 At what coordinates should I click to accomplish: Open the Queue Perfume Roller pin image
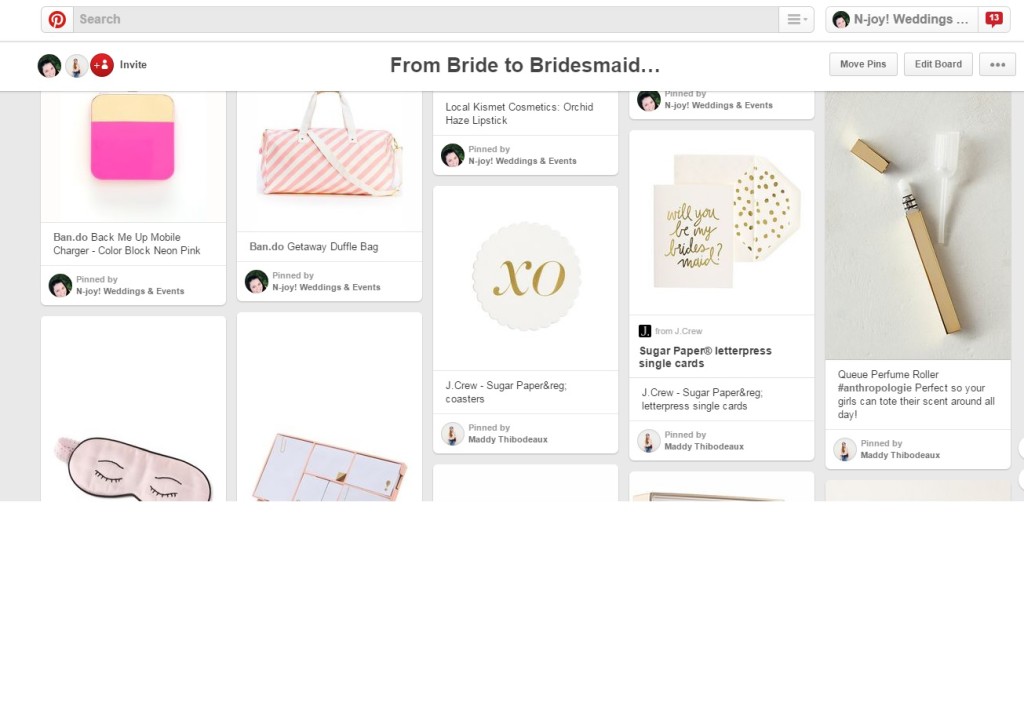click(x=918, y=225)
